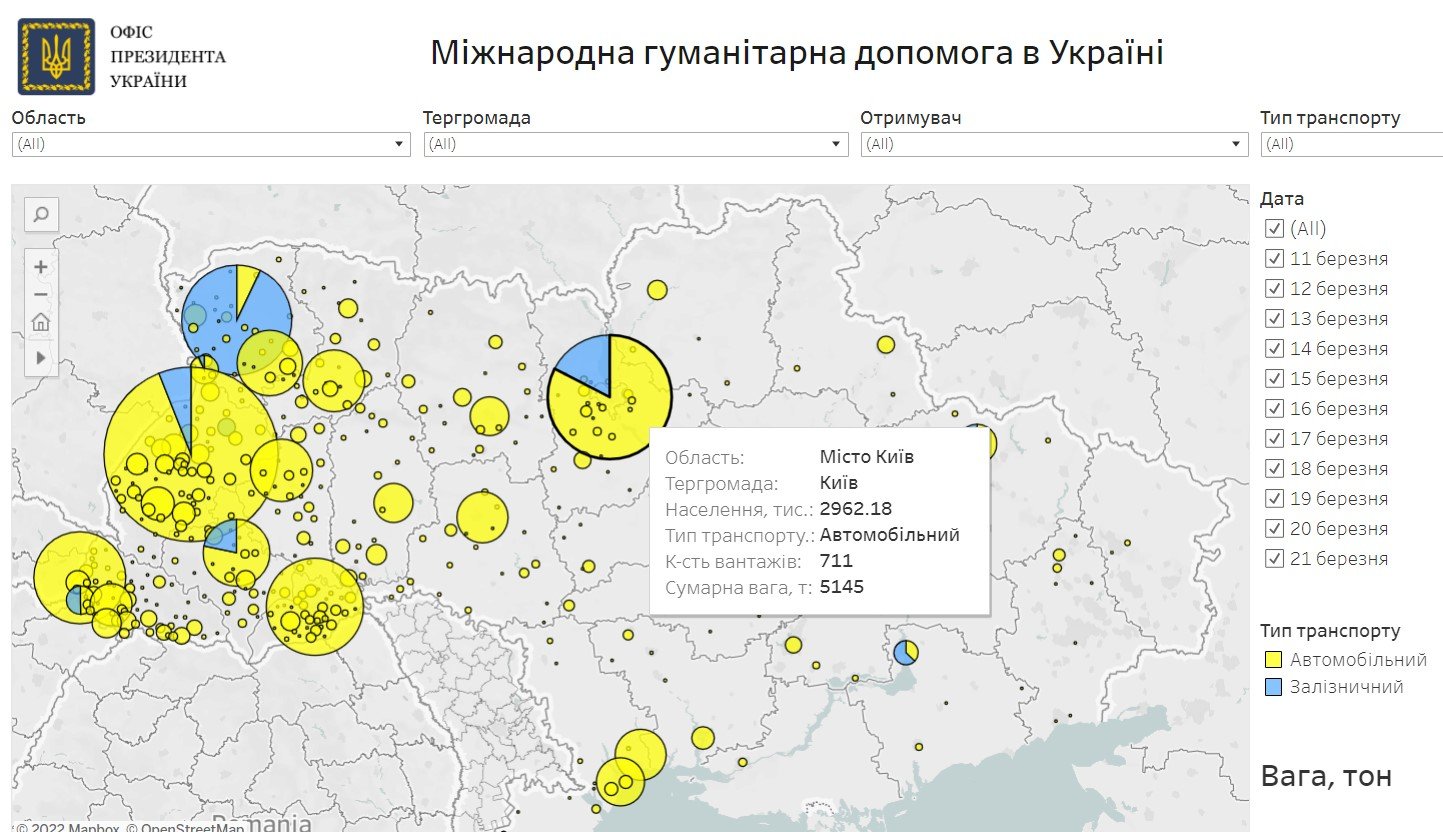Expand the Отримувач filter list
The width and height of the screenshot is (1443, 832).
pos(1237,144)
